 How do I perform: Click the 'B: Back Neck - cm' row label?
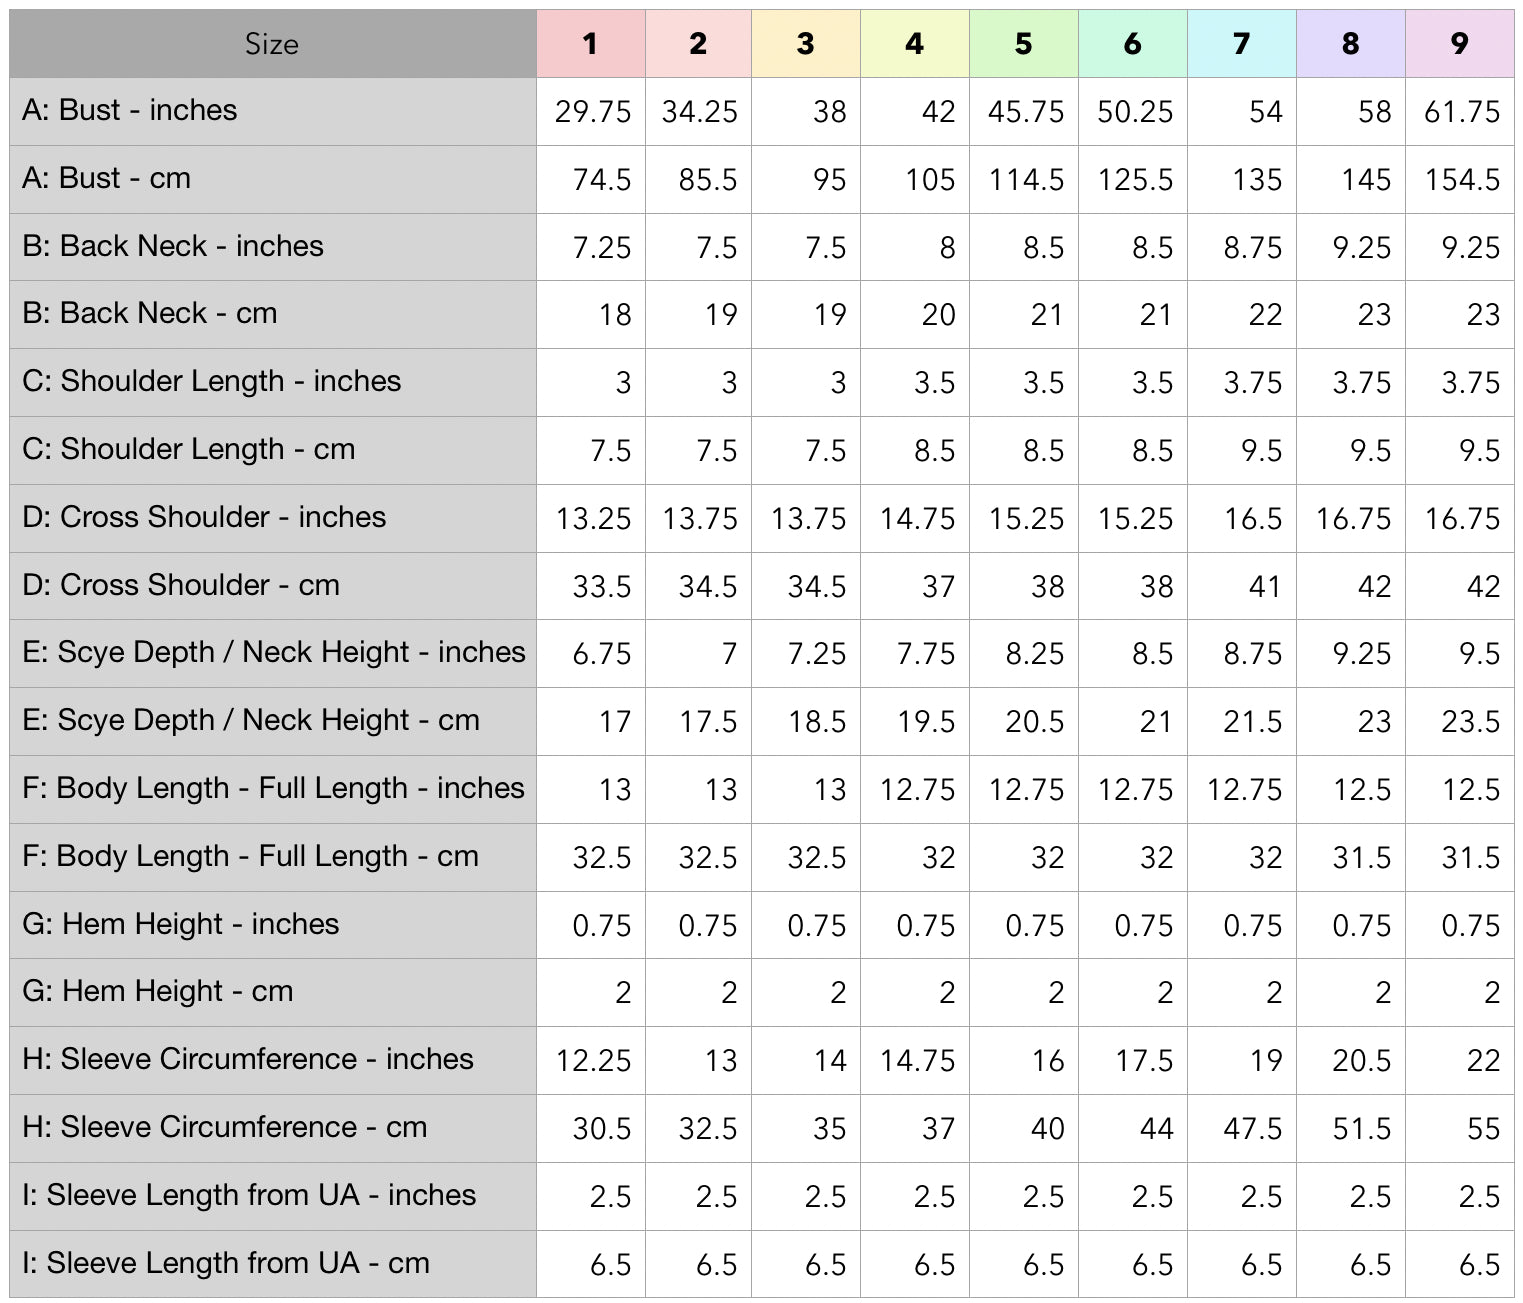(150, 313)
